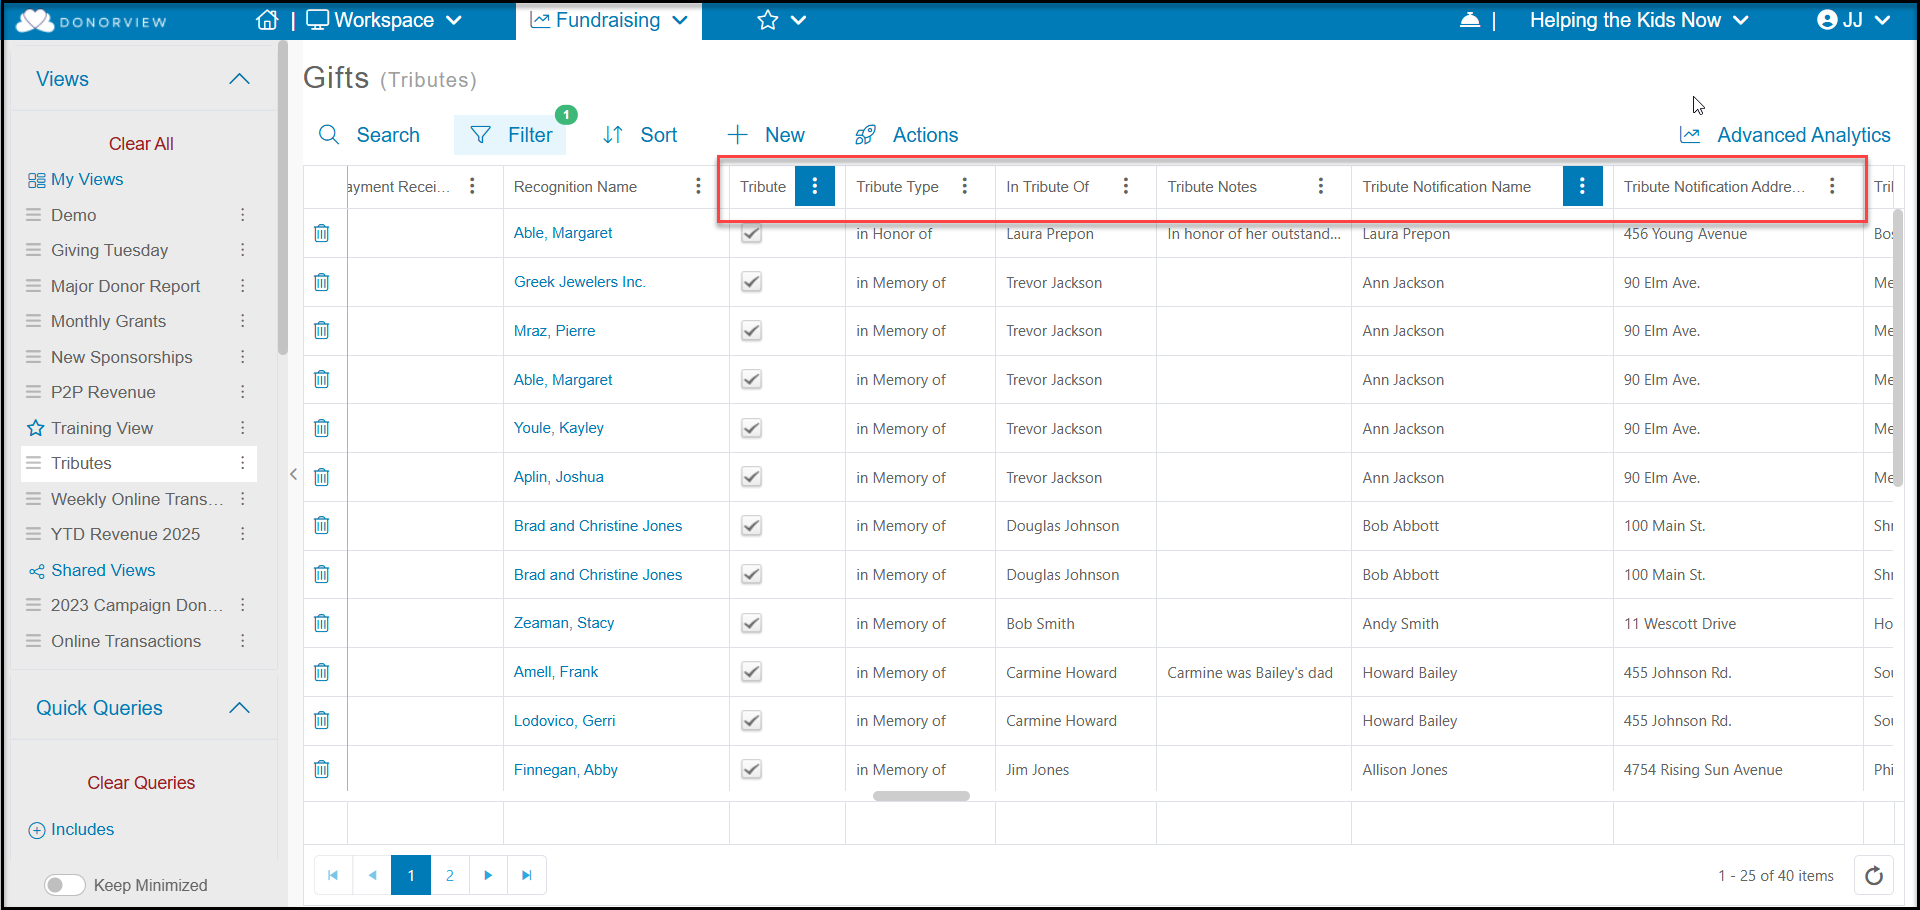
Task: Go to the last page of results
Action: (x=527, y=875)
